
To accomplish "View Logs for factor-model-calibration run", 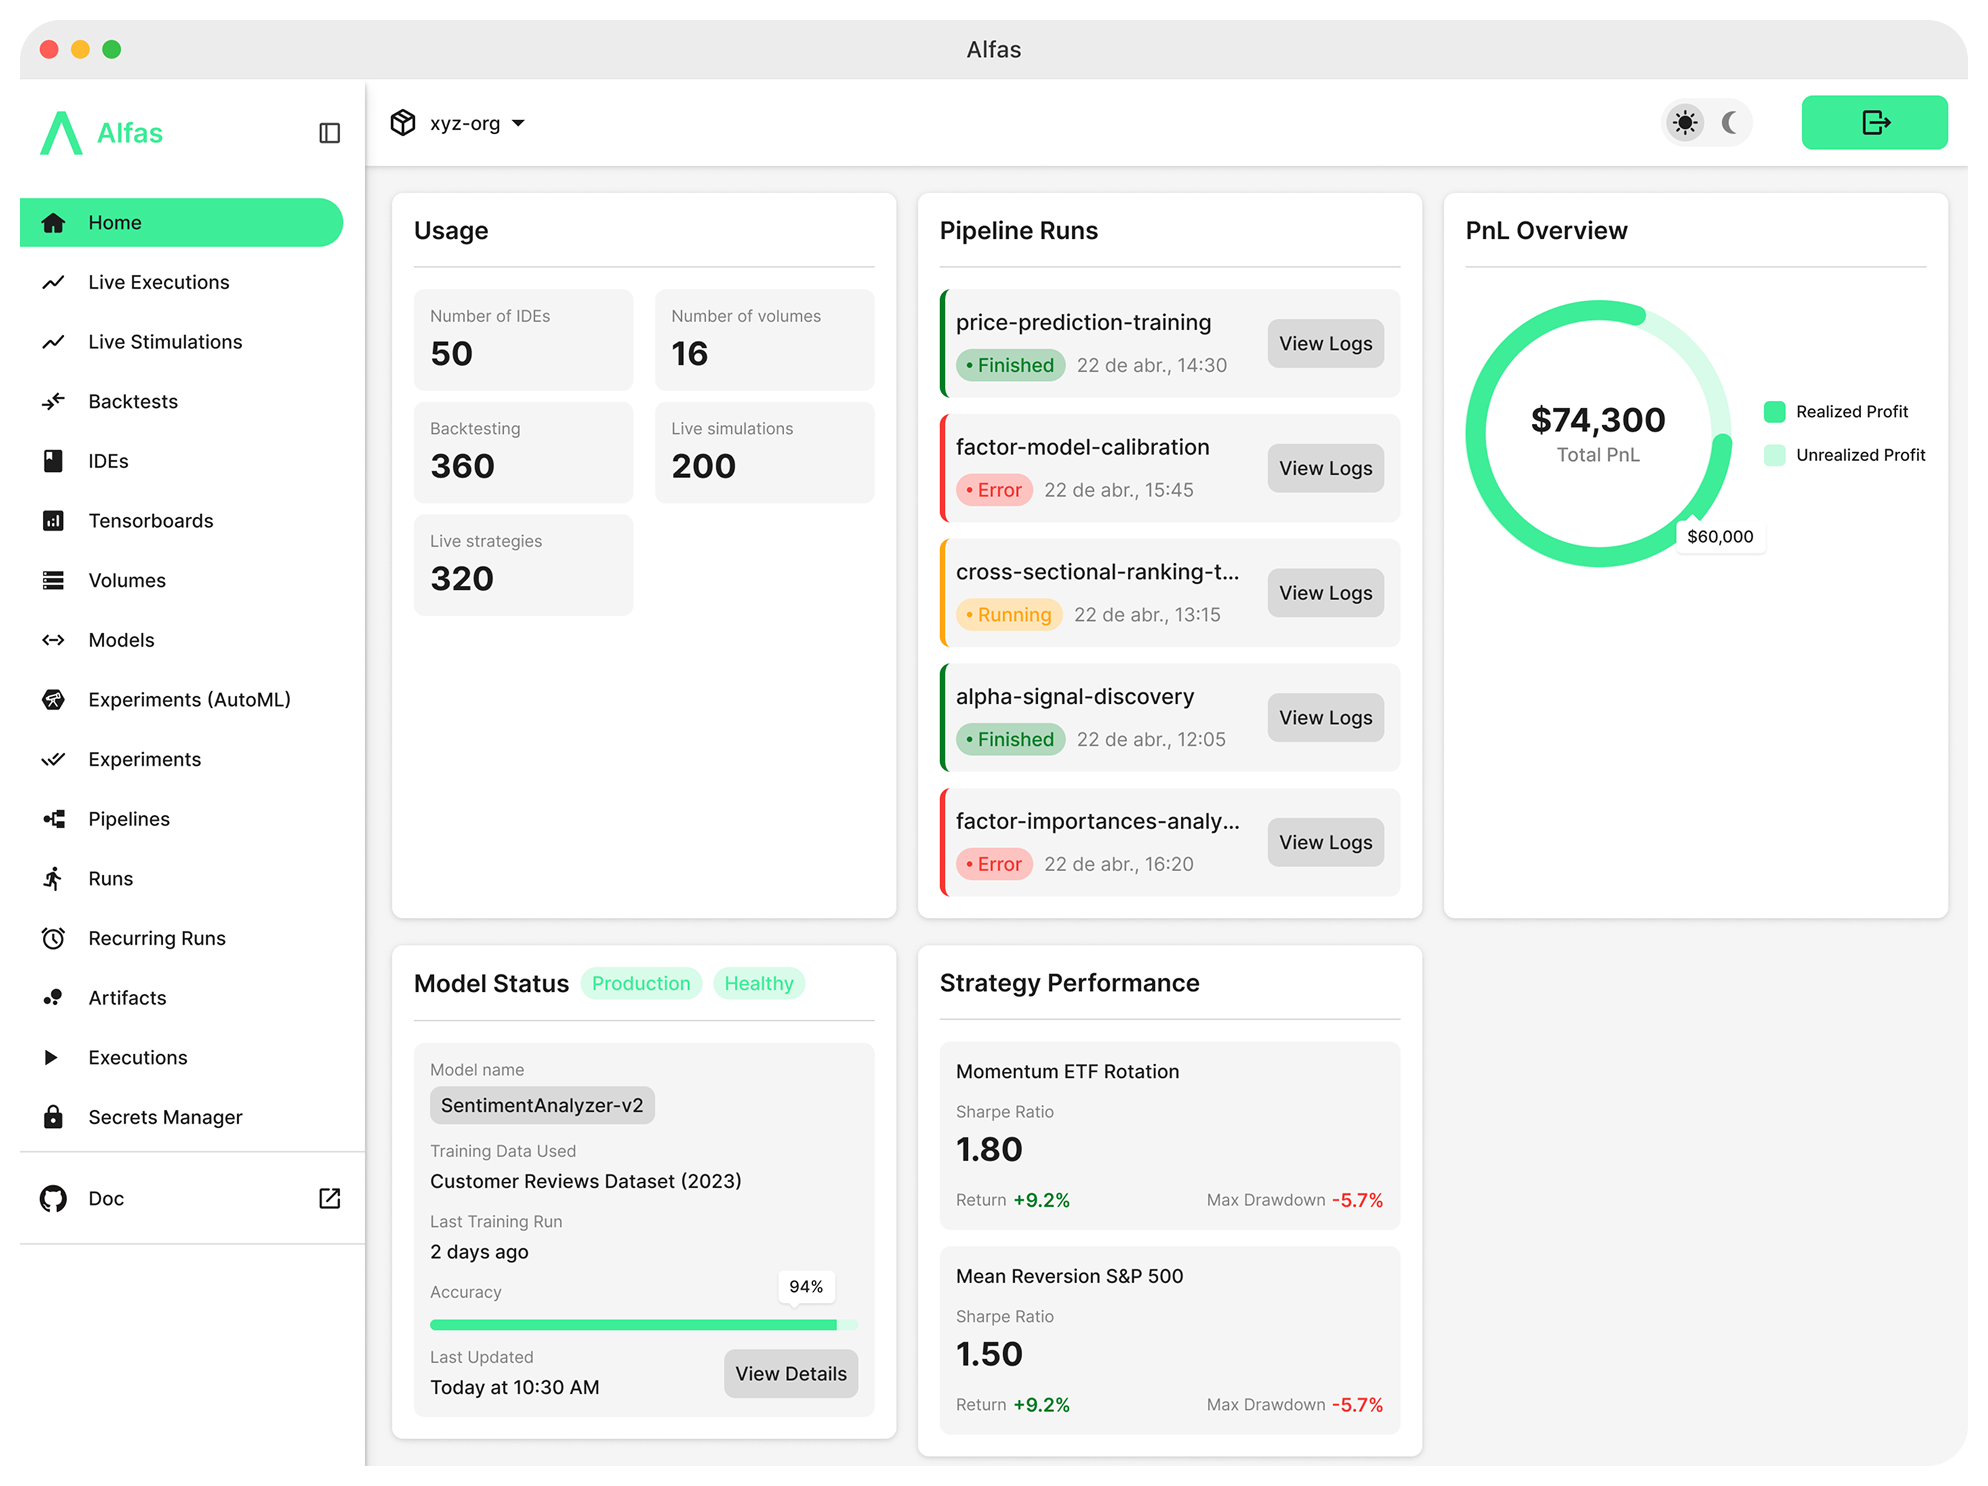I will [1325, 468].
